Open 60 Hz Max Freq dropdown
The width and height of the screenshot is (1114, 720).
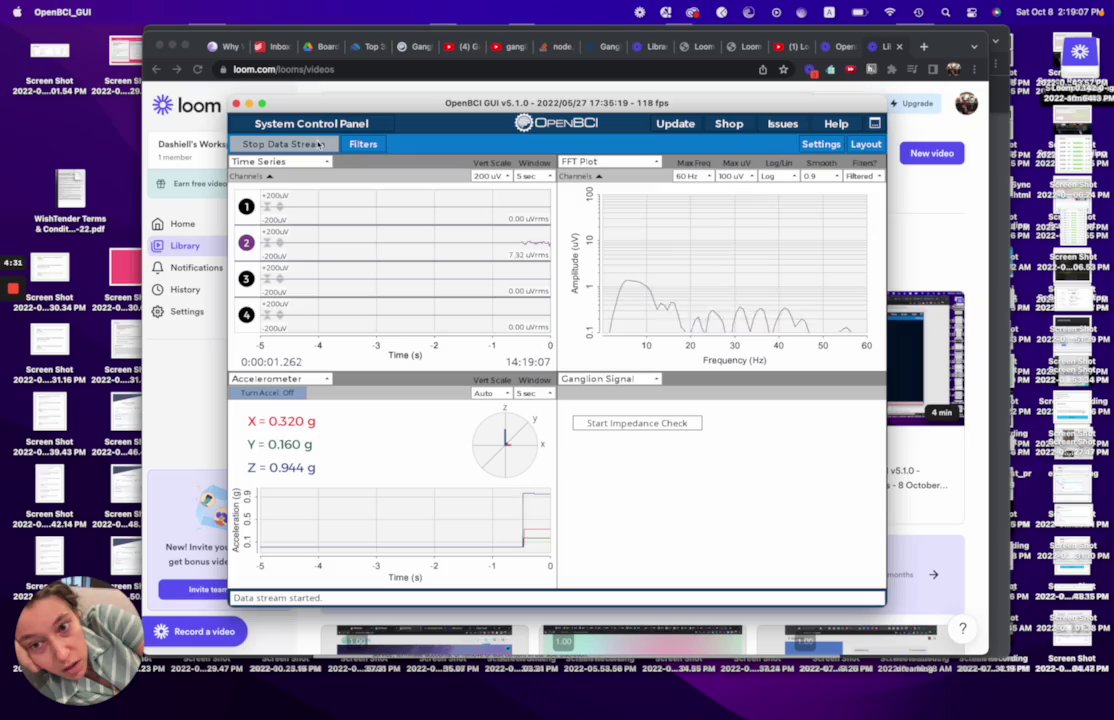coord(693,176)
